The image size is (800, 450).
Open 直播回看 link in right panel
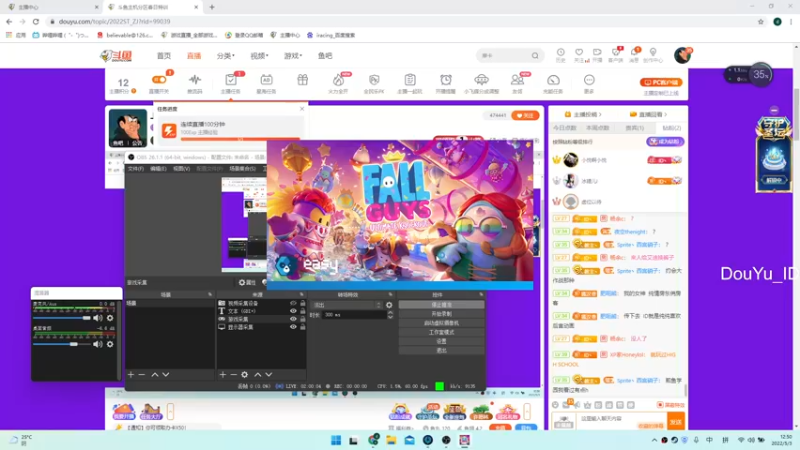(649, 114)
